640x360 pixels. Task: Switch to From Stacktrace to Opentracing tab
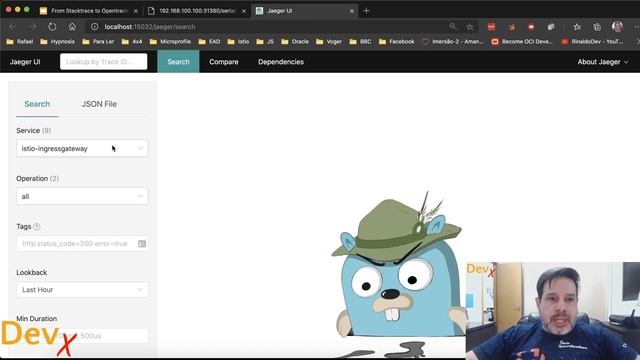(x=89, y=11)
